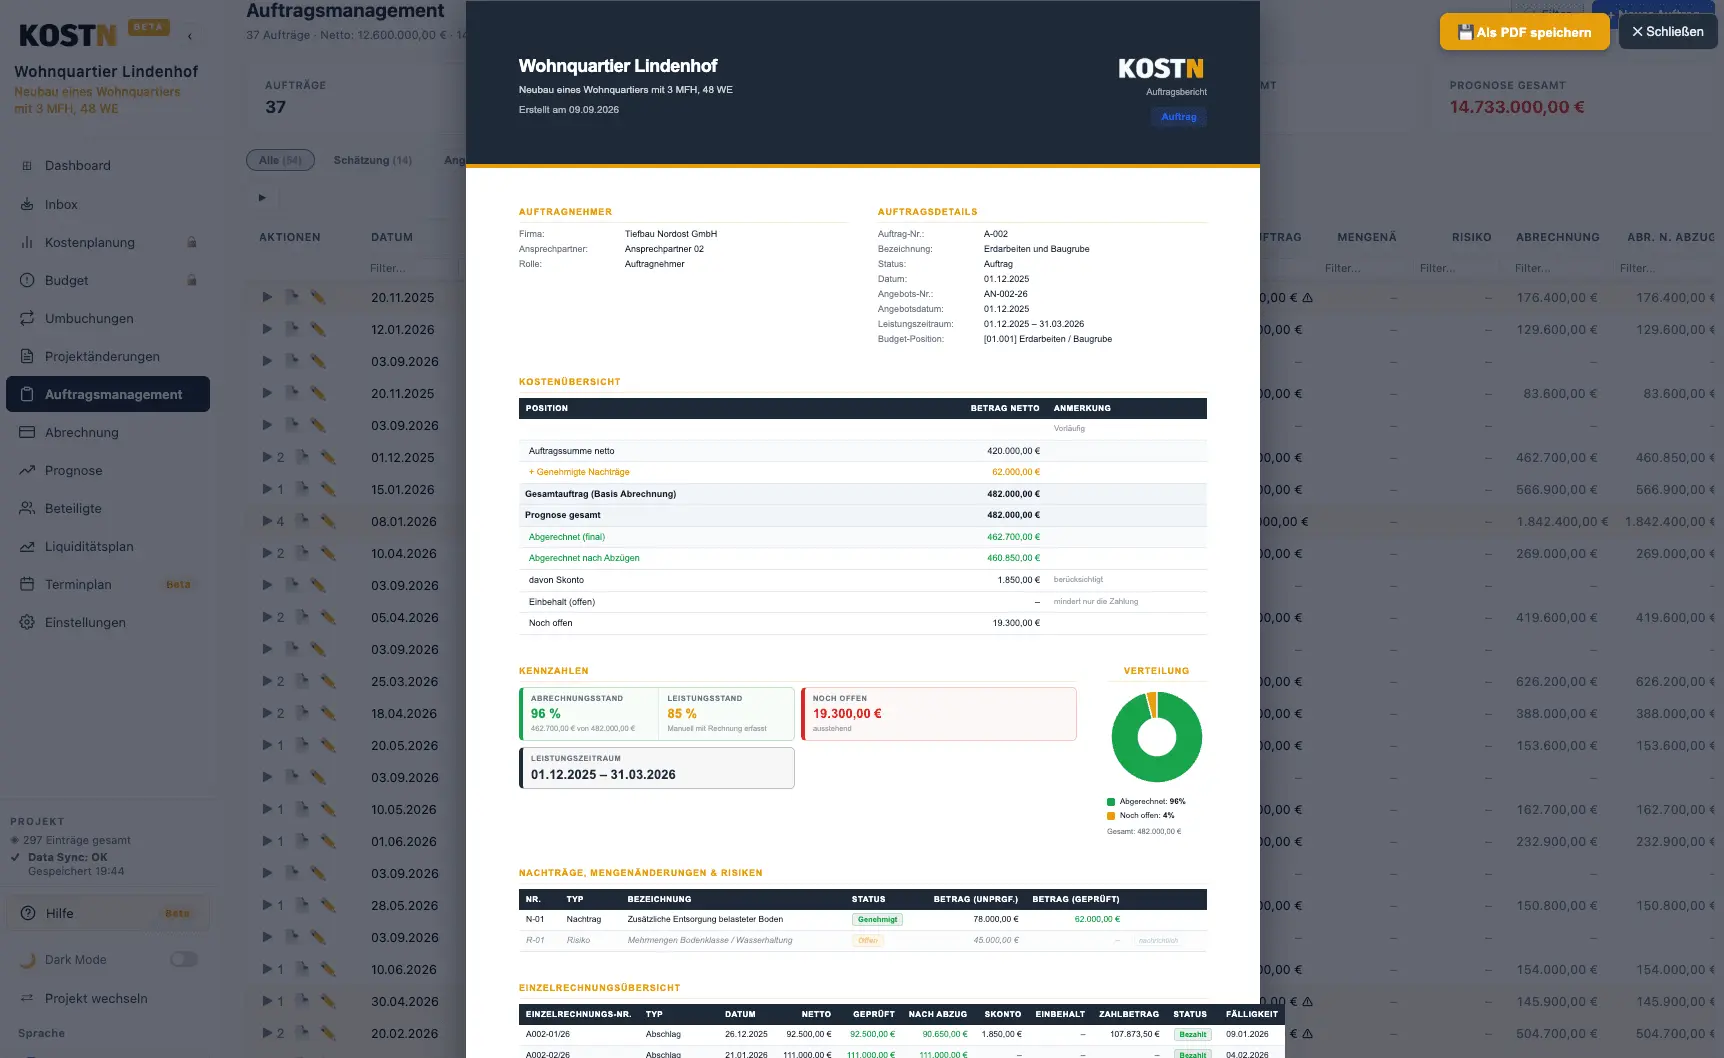Expand the 01.12.2025 order row

point(267,457)
